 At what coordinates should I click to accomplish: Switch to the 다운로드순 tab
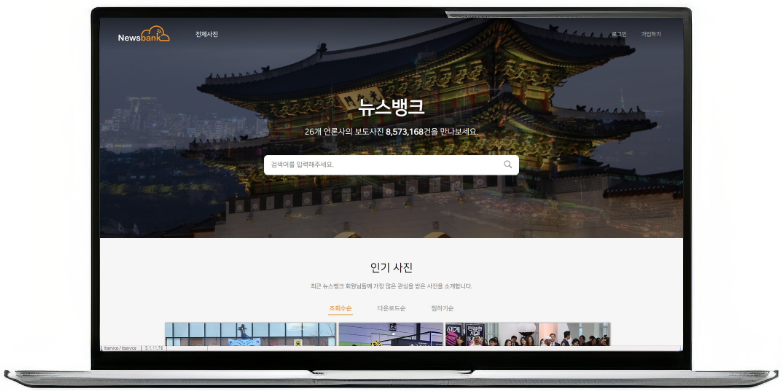coord(392,308)
